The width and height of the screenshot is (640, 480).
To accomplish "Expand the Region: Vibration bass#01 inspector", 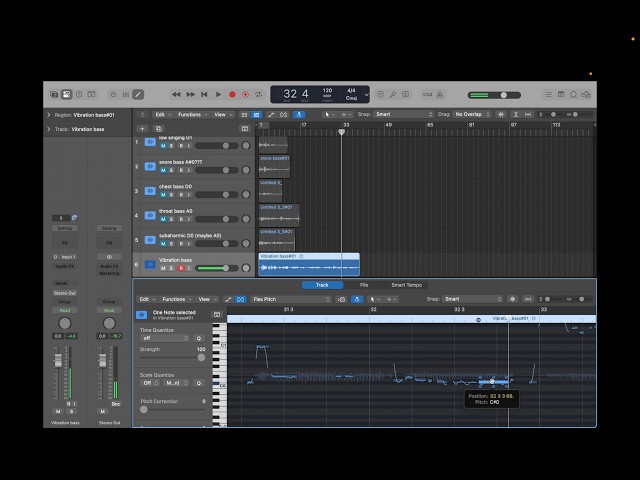I will coord(49,115).
